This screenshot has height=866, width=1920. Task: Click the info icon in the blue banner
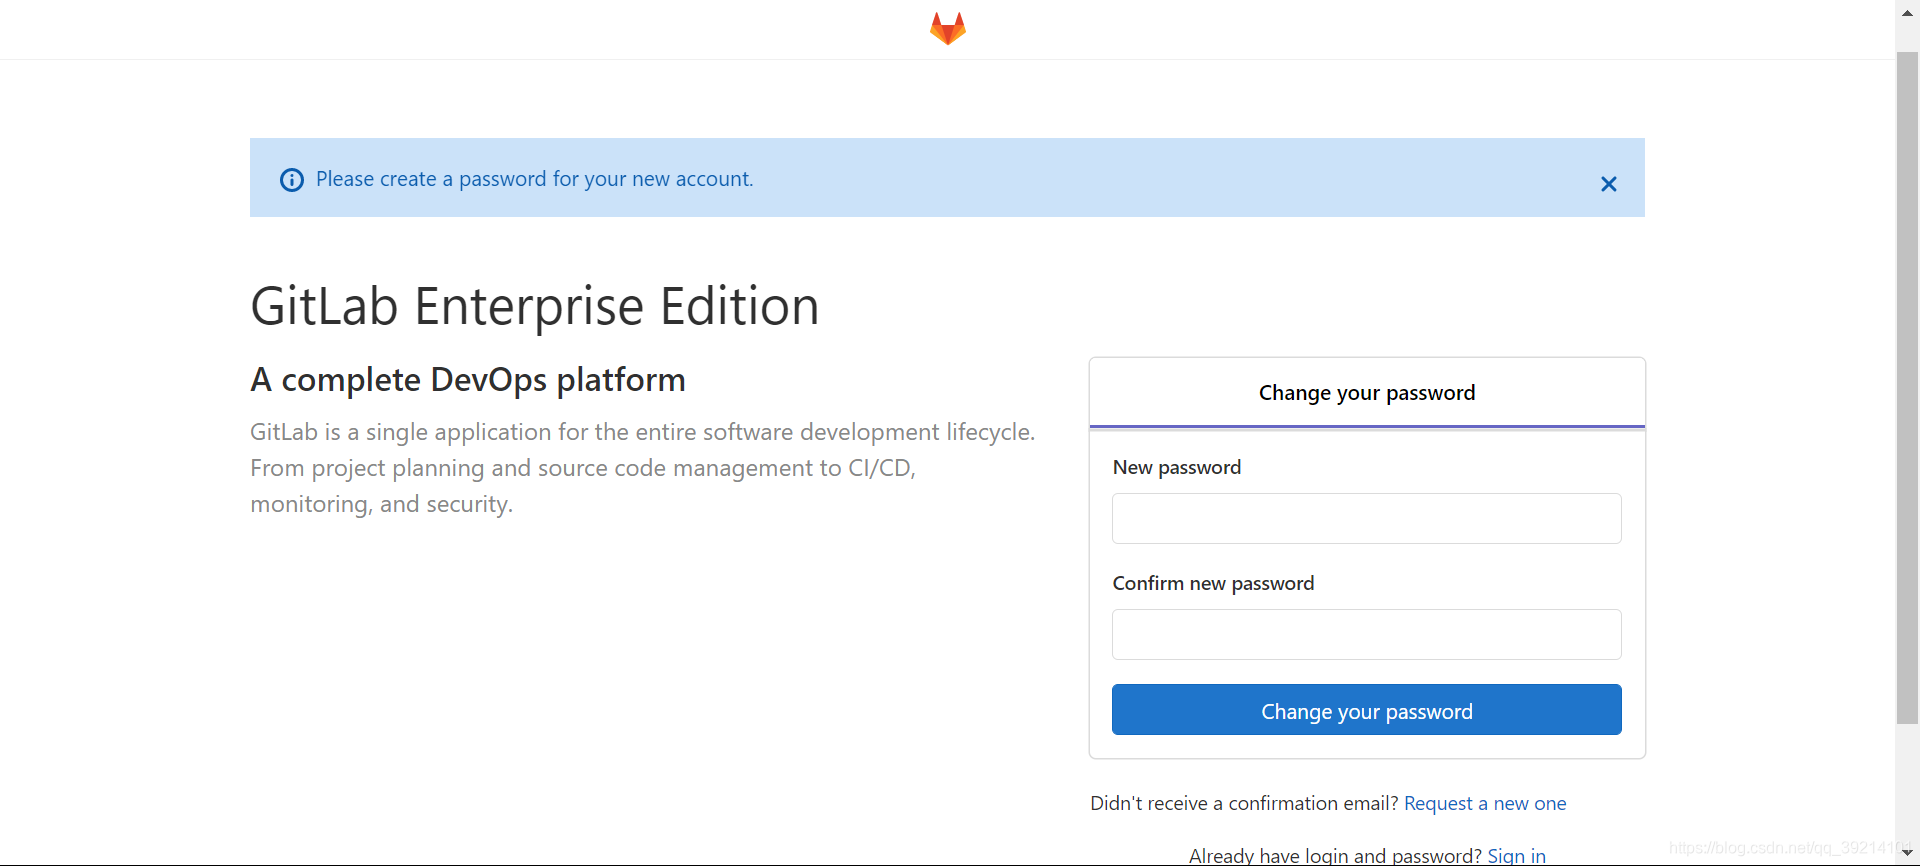point(292,180)
